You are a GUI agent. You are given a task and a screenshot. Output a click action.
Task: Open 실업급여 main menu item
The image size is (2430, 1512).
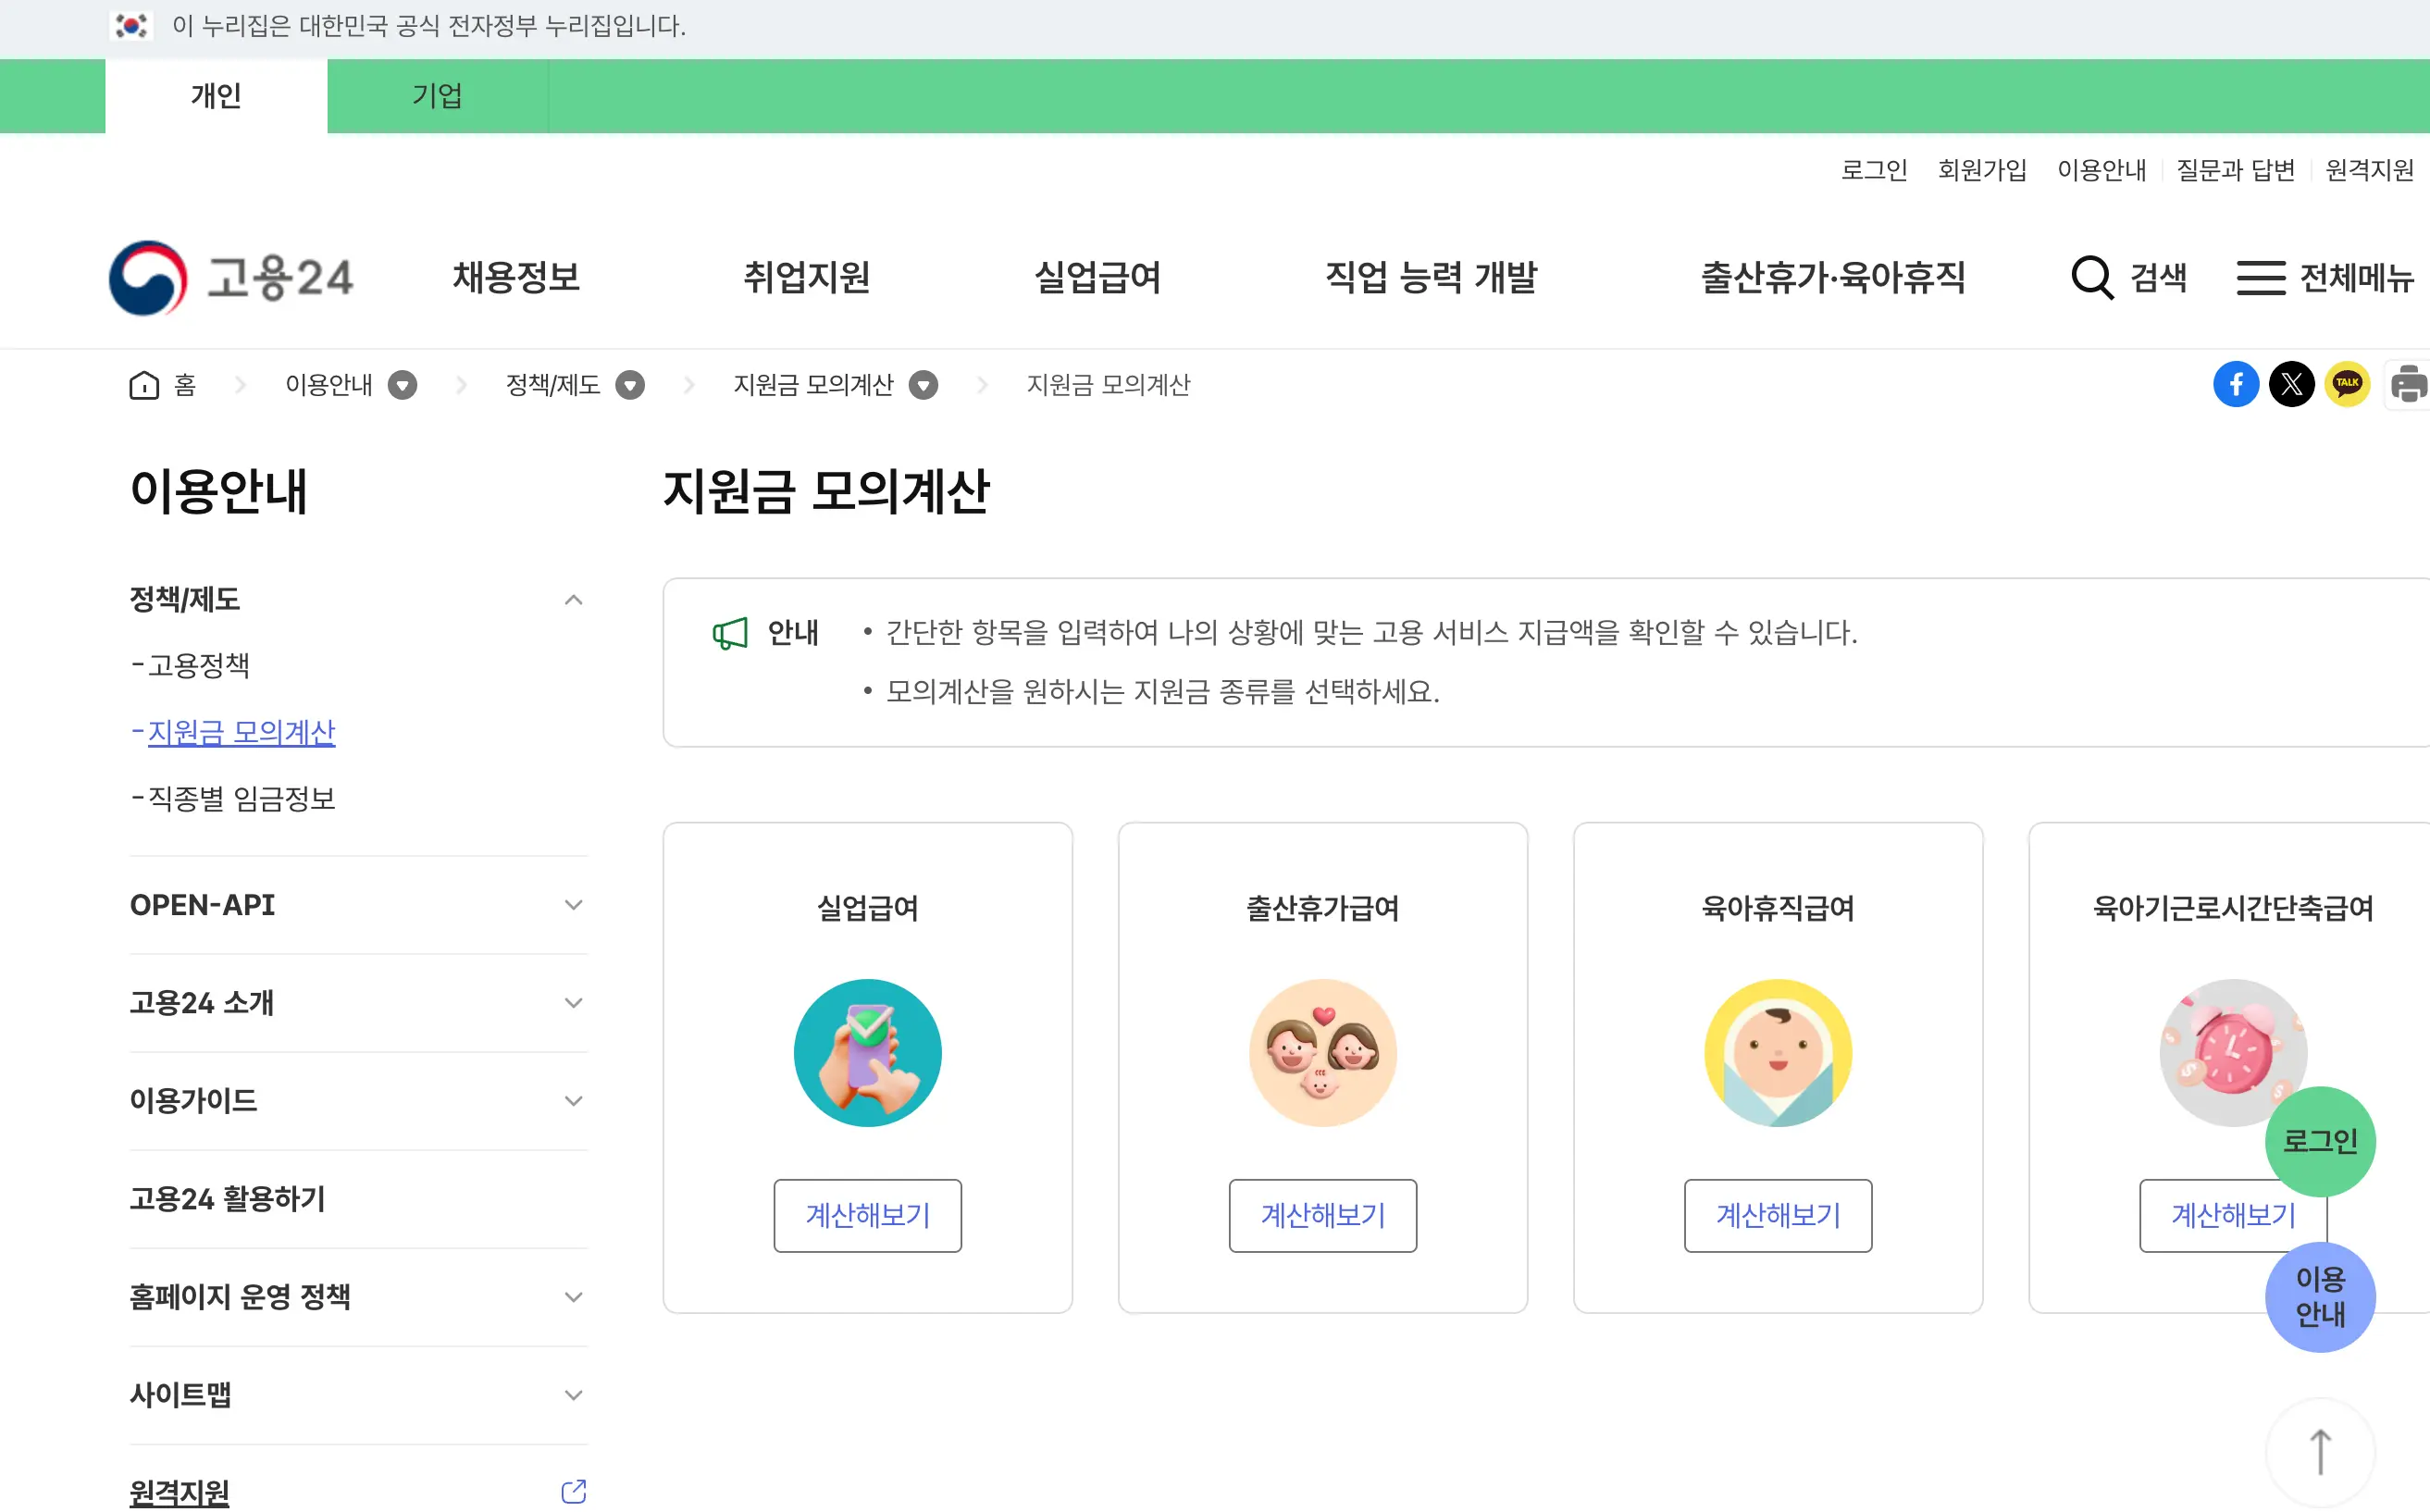point(1097,277)
